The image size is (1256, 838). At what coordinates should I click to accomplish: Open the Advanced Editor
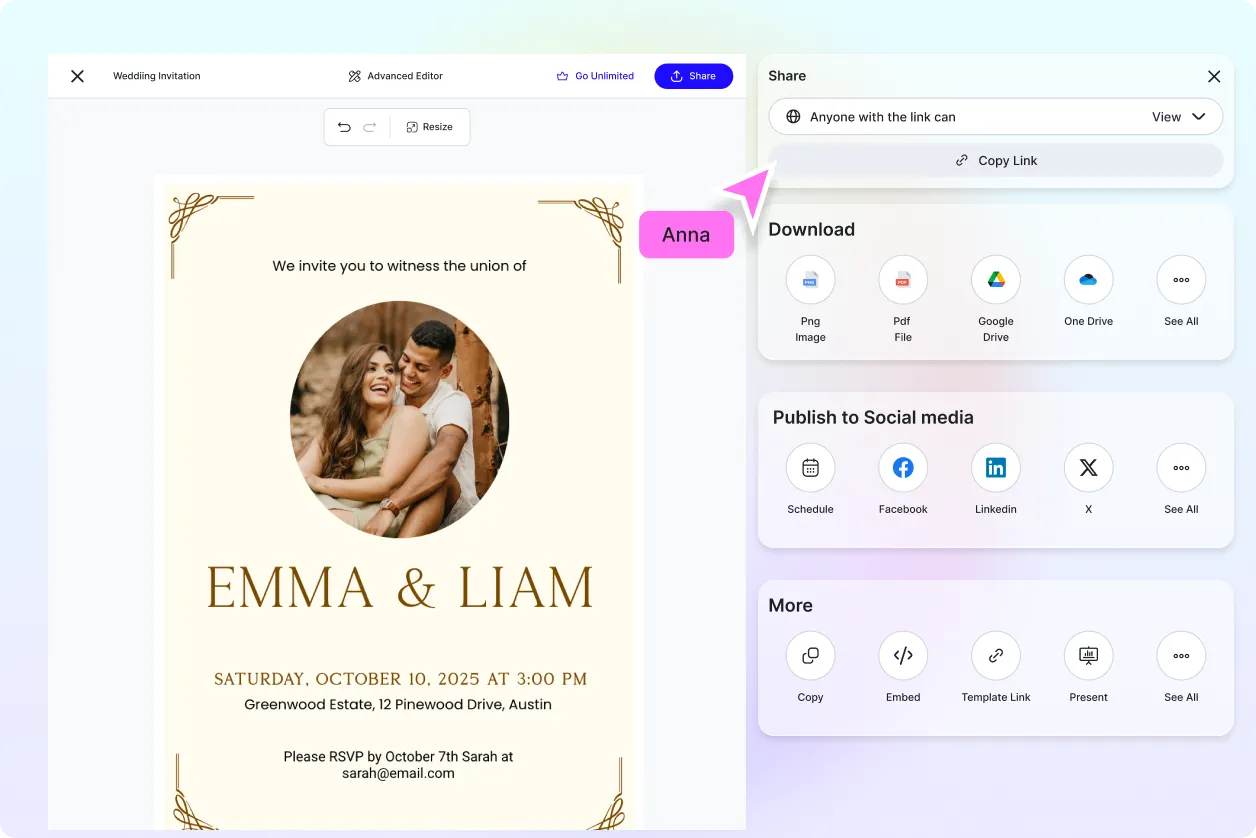tap(395, 76)
